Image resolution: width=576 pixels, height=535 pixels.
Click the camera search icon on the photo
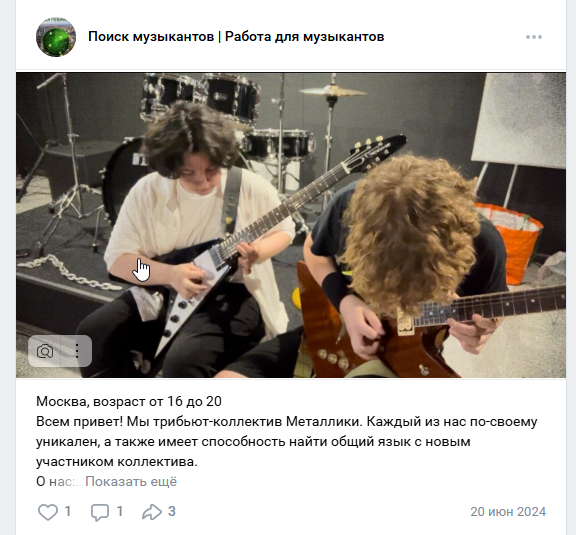[x=45, y=351]
